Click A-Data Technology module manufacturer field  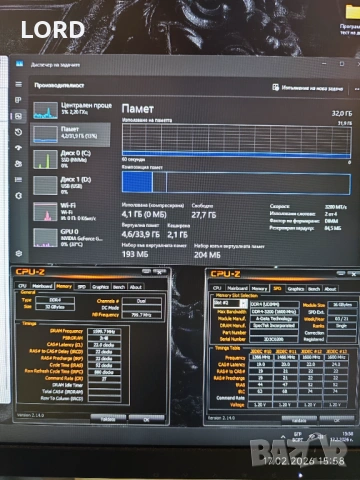(x=274, y=319)
